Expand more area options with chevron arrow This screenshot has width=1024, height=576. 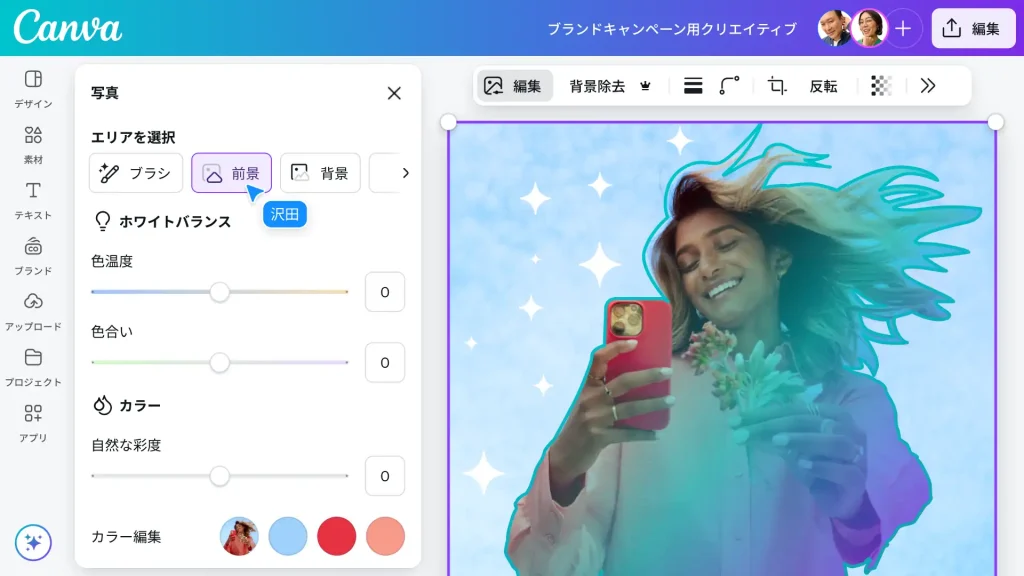click(405, 173)
